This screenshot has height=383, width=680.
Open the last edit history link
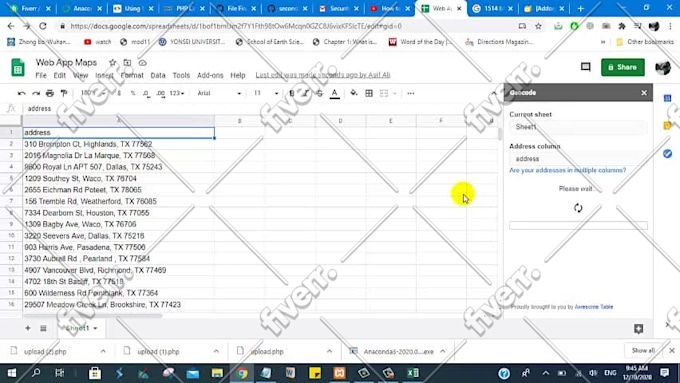323,75
